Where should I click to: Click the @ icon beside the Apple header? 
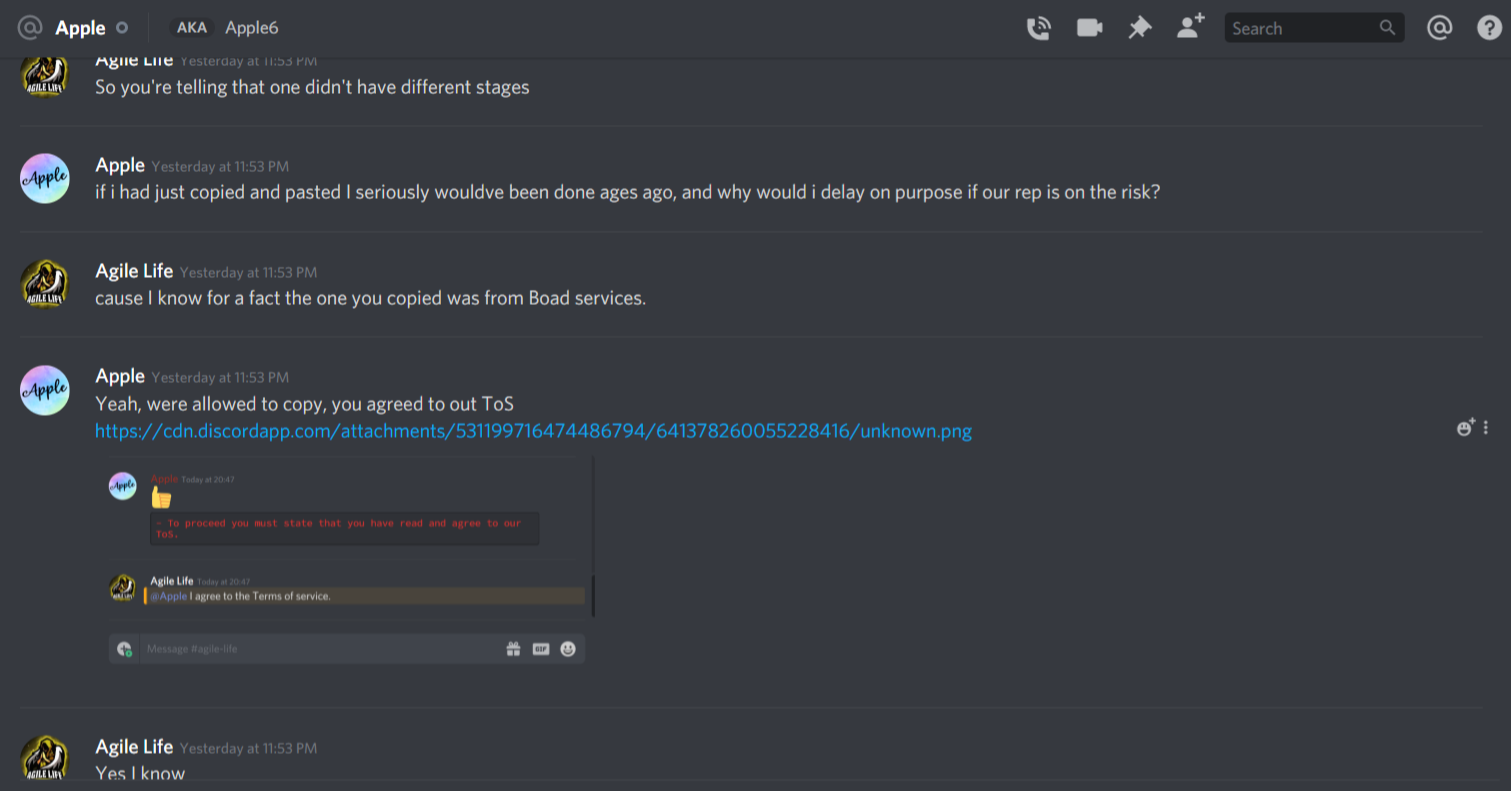[30, 28]
